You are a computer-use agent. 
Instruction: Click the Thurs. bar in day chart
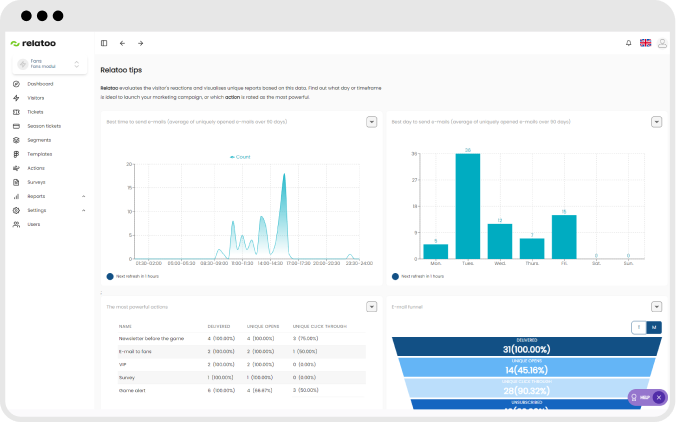[532, 249]
